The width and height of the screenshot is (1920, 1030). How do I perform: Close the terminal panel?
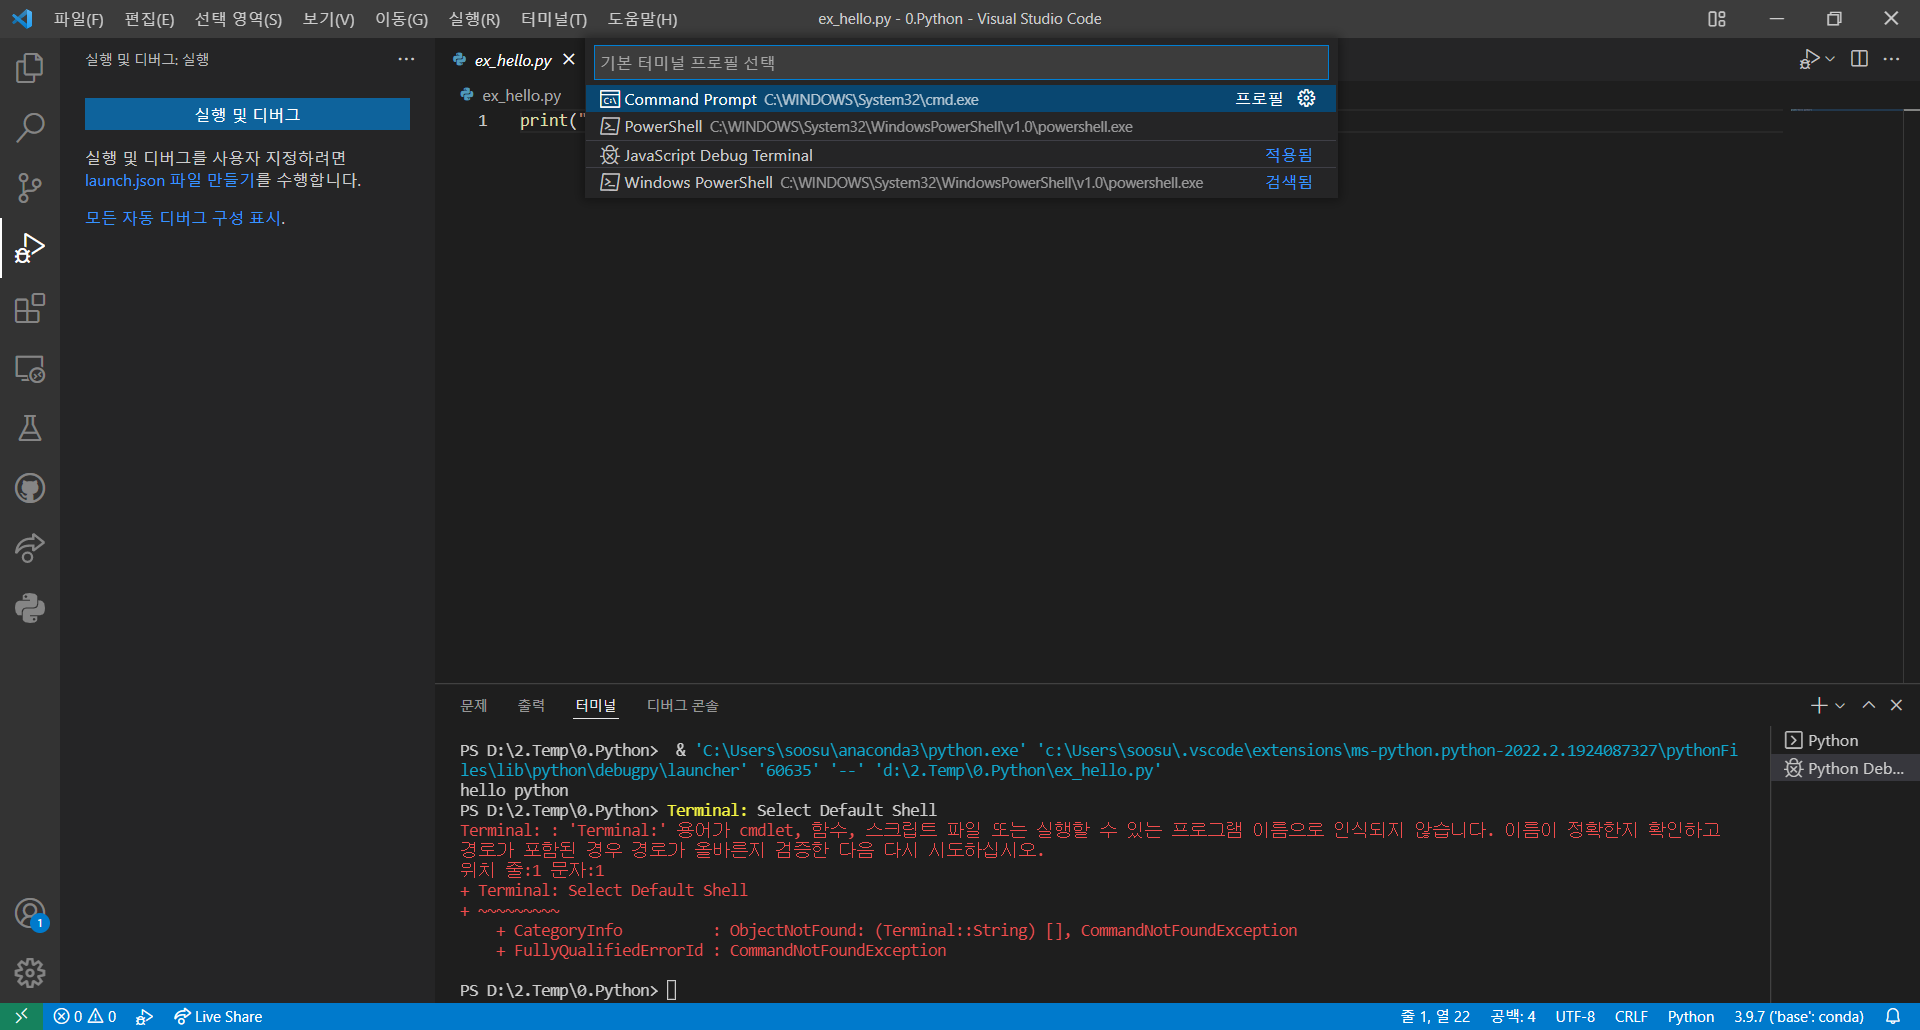[1896, 705]
